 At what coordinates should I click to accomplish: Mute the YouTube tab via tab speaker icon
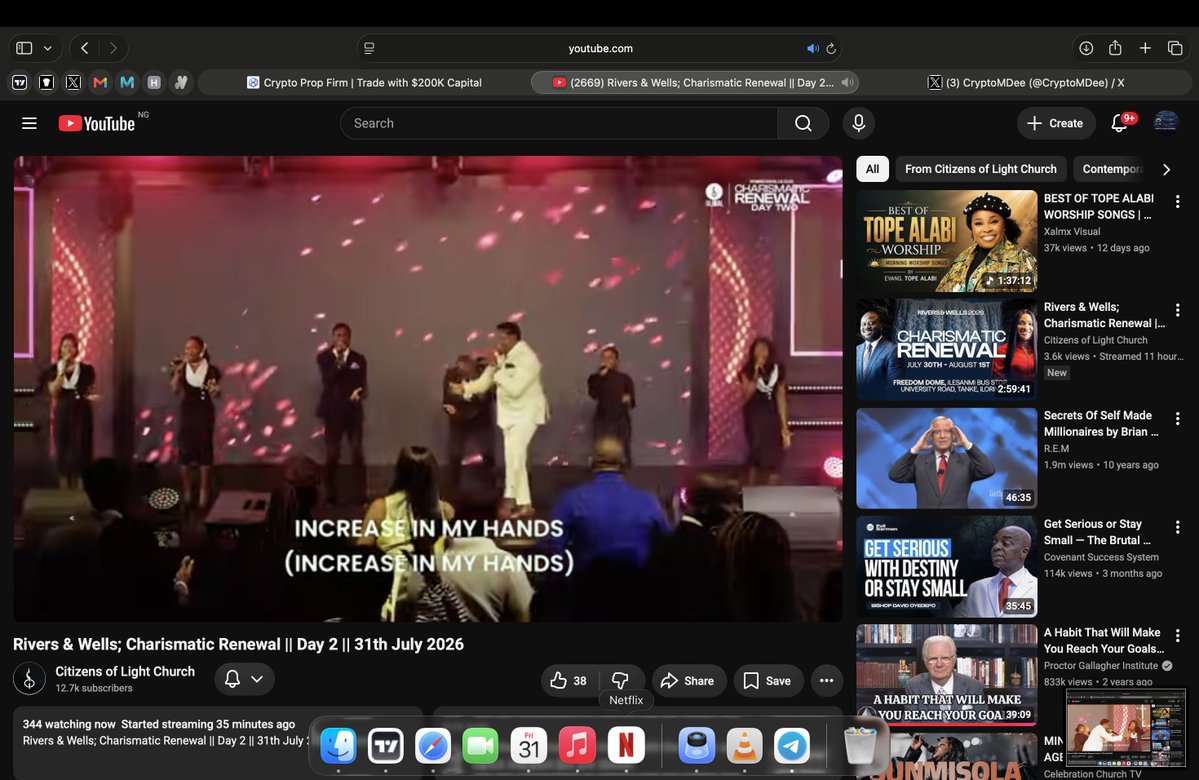[847, 83]
